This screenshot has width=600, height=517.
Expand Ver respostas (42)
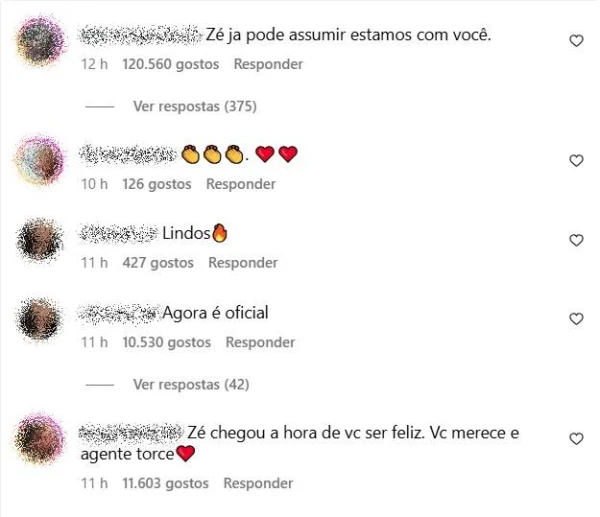191,384
